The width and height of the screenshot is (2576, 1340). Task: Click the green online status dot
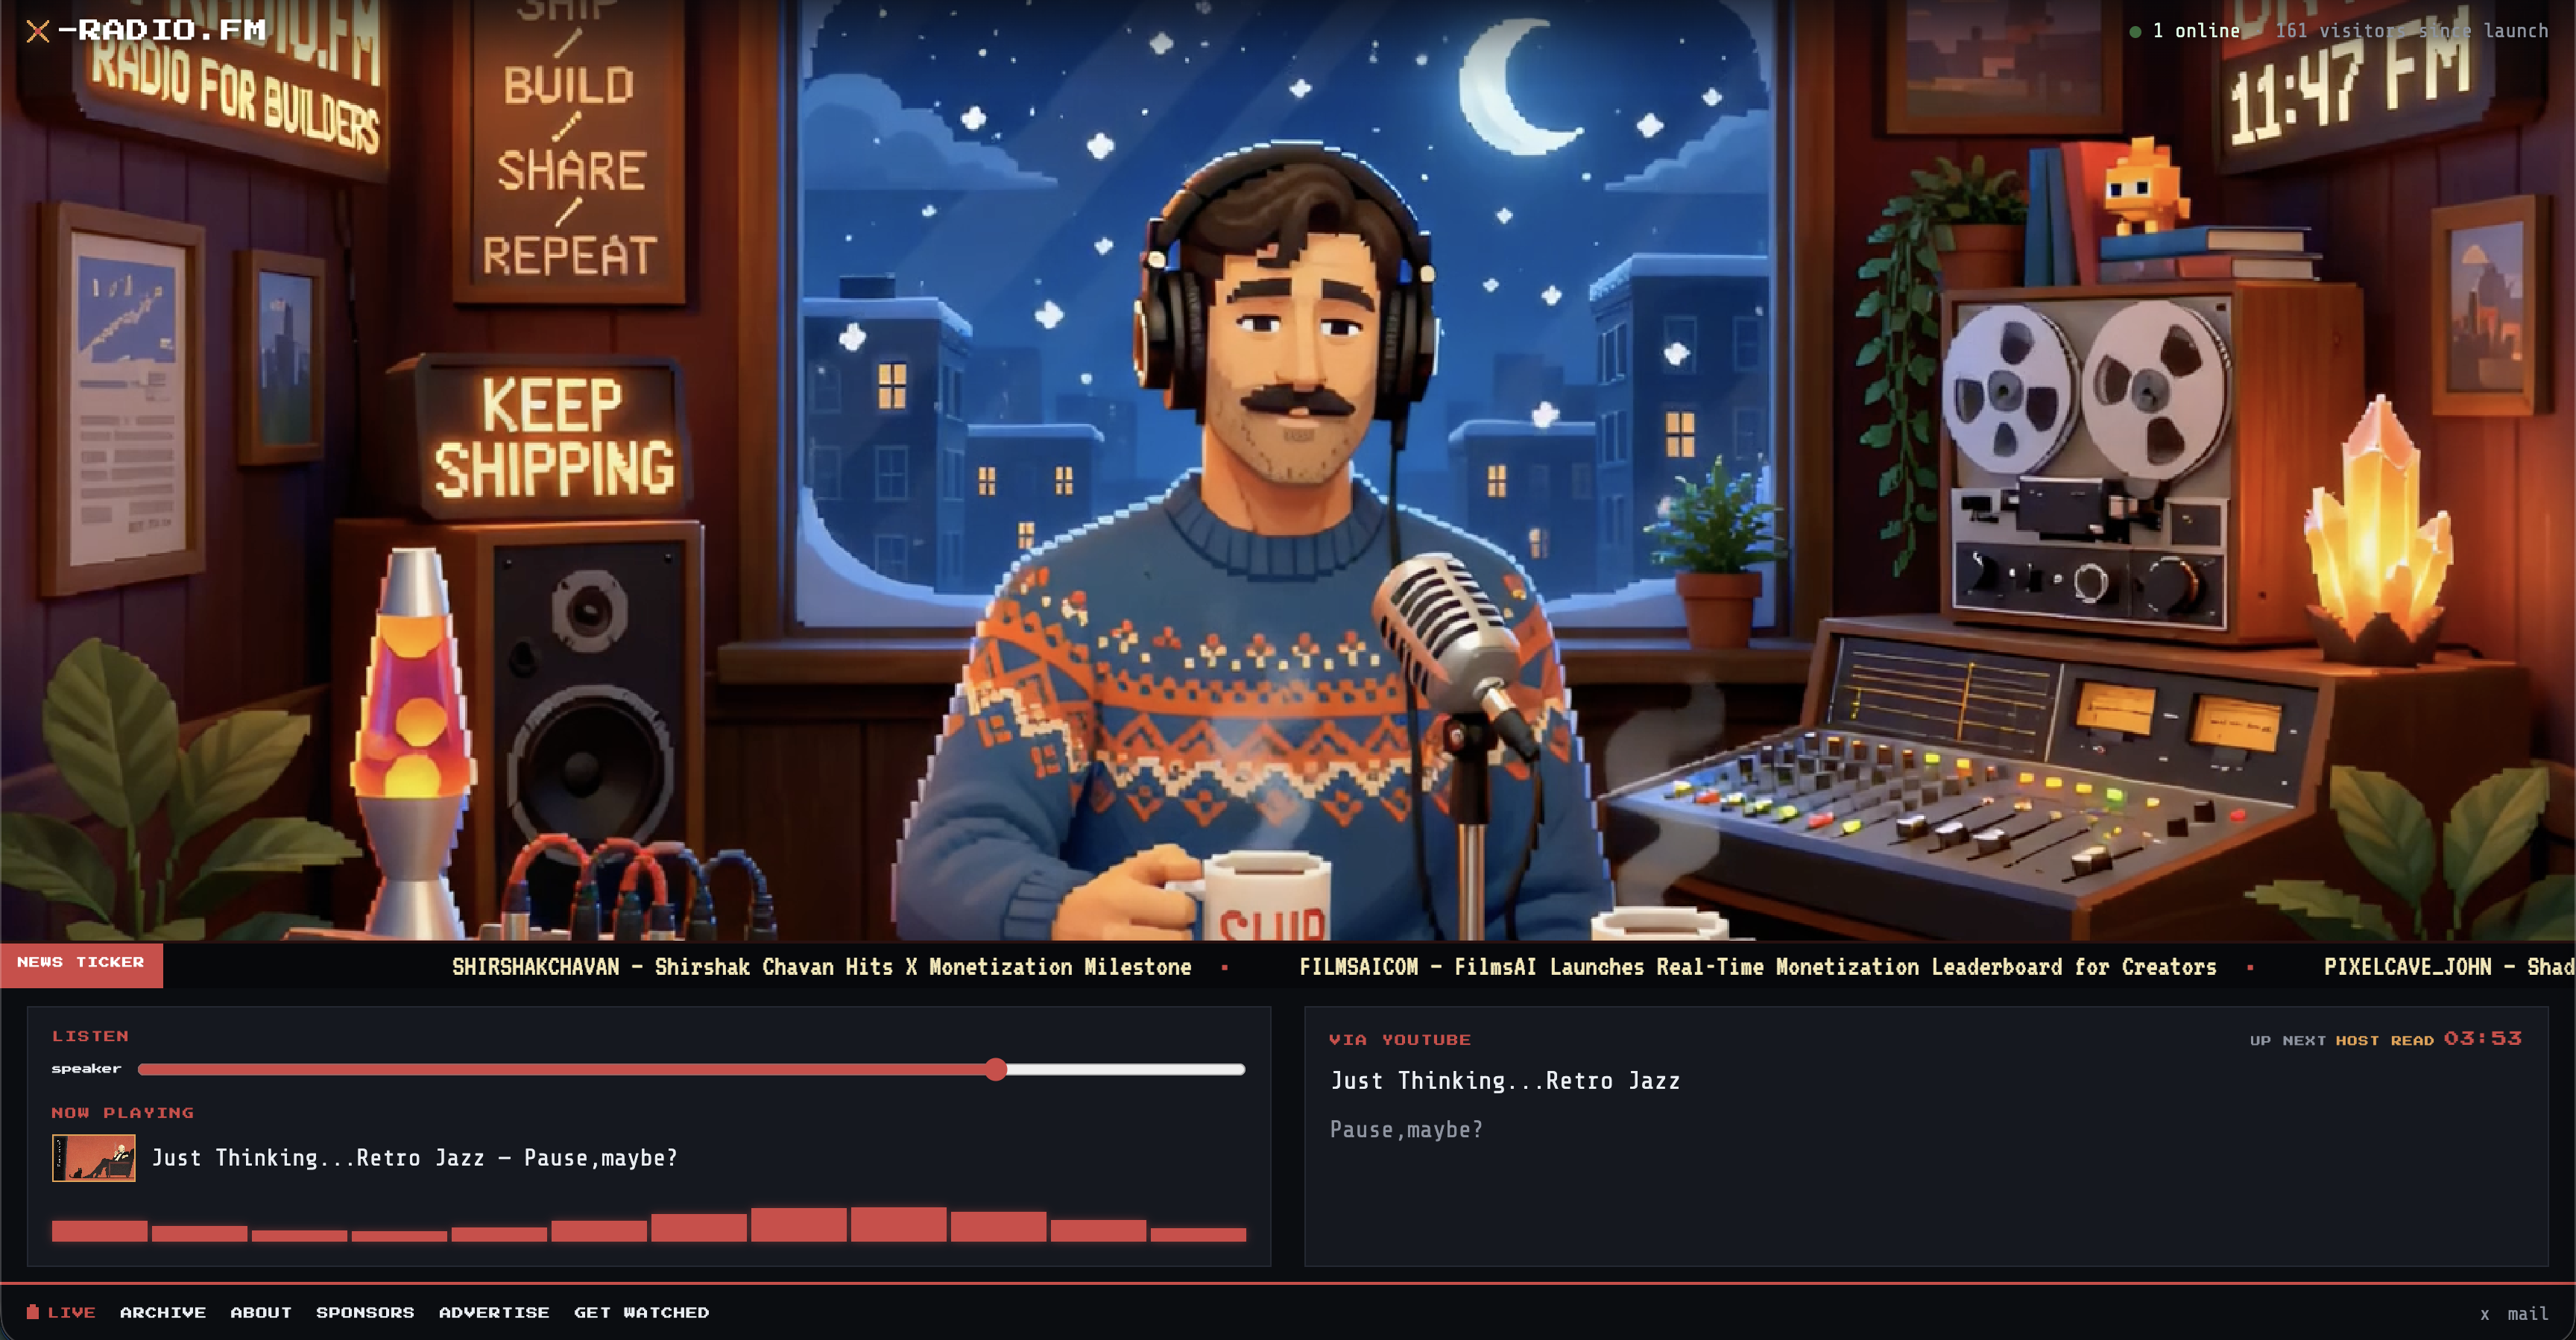(x=2135, y=32)
